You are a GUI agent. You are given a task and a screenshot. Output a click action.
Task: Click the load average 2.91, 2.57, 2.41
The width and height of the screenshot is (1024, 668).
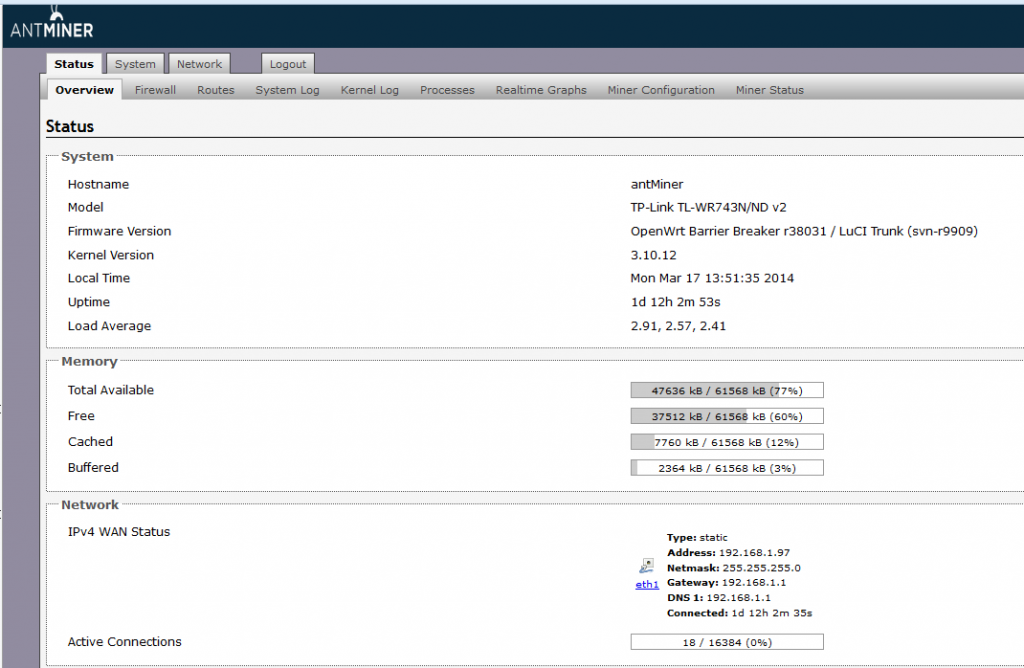click(678, 326)
